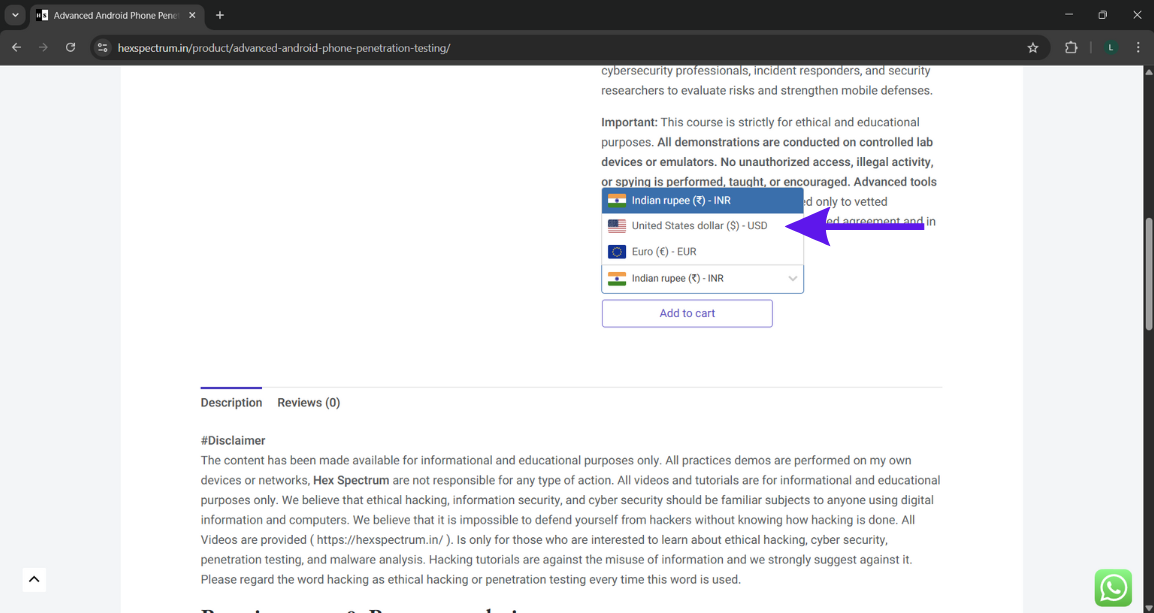Open the browser extensions puzzle icon
This screenshot has width=1154, height=613.
[1071, 47]
